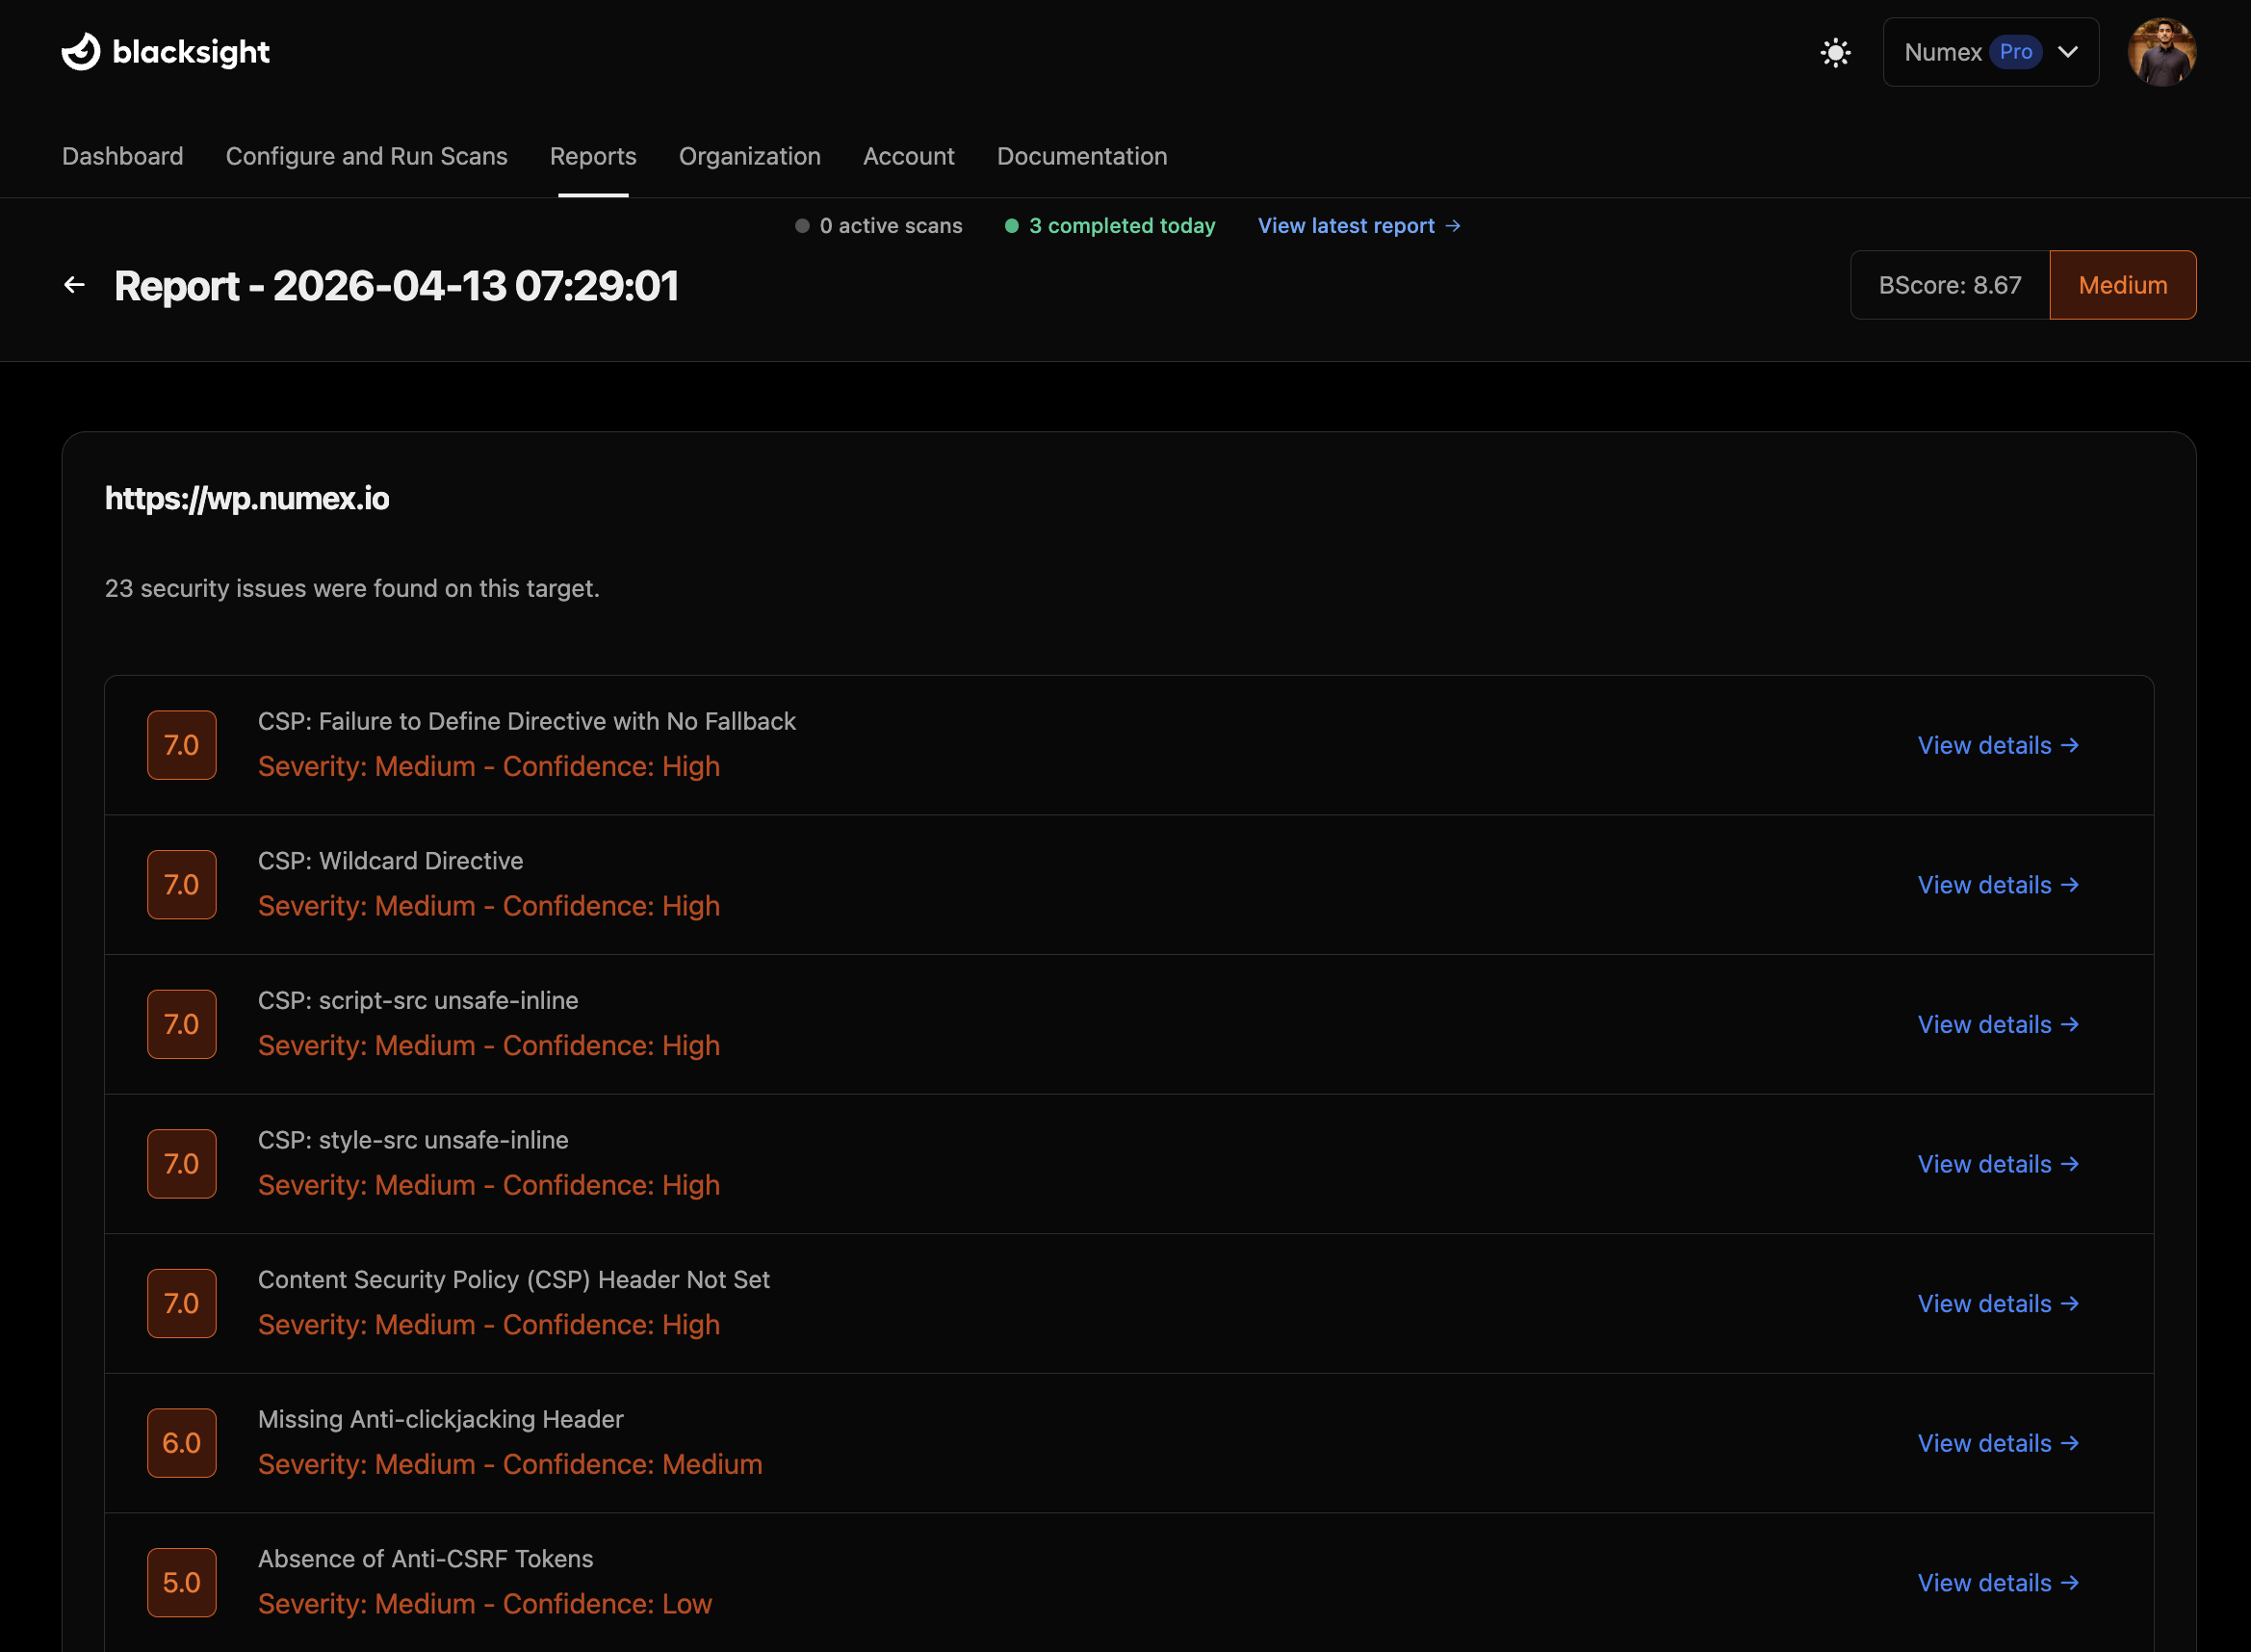2251x1652 pixels.
Task: View details for script-src unsafe-inline issue
Action: point(1997,1025)
